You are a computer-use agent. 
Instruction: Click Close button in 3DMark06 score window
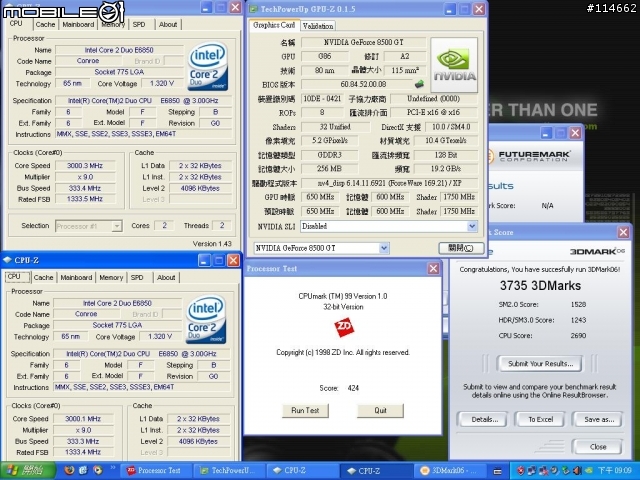pyautogui.click(x=598, y=447)
